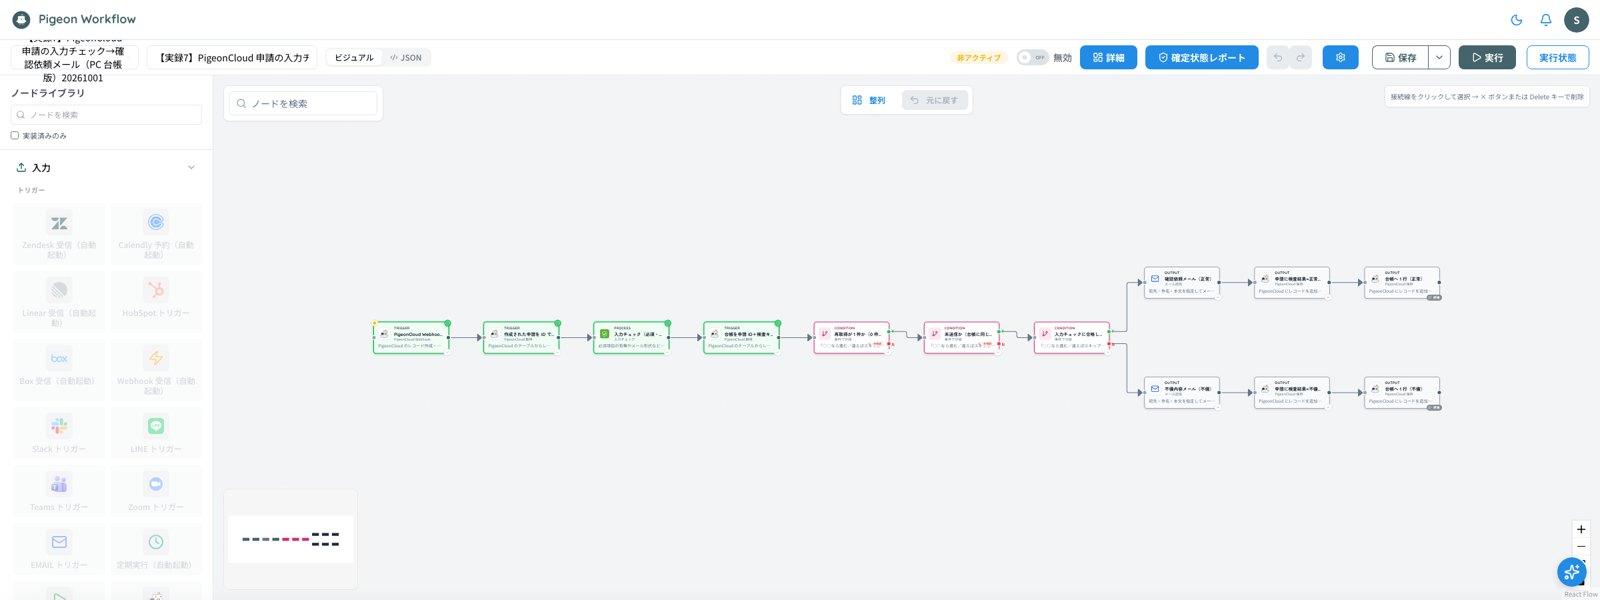Click the canvas minimap
The width and height of the screenshot is (1600, 600).
290,539
